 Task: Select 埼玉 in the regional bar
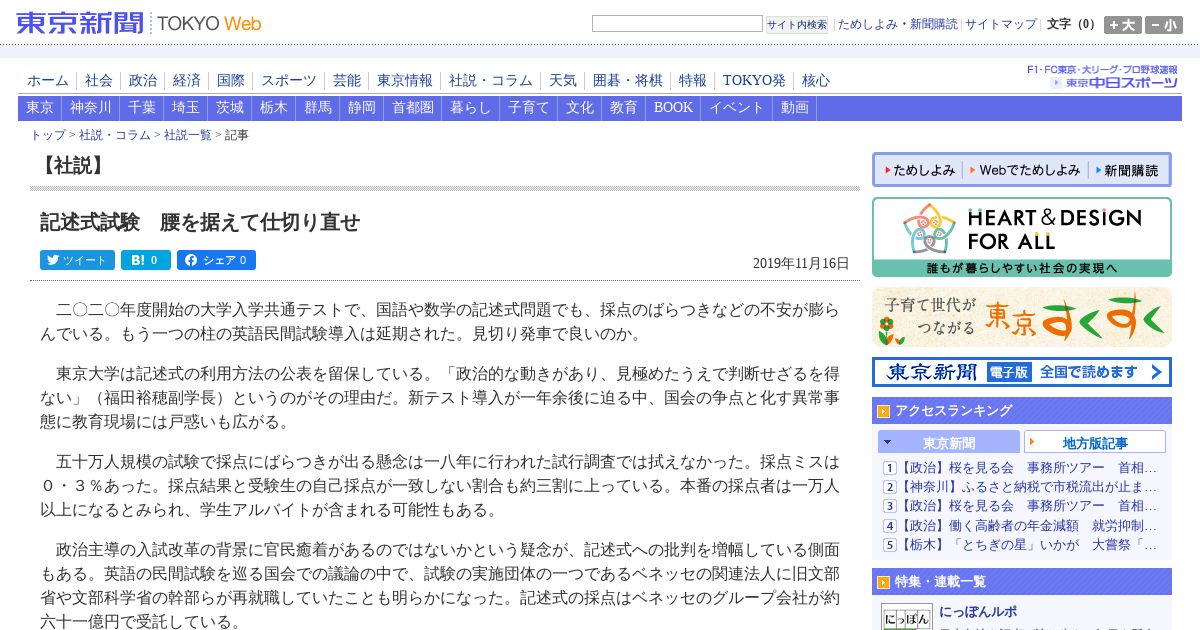(186, 108)
